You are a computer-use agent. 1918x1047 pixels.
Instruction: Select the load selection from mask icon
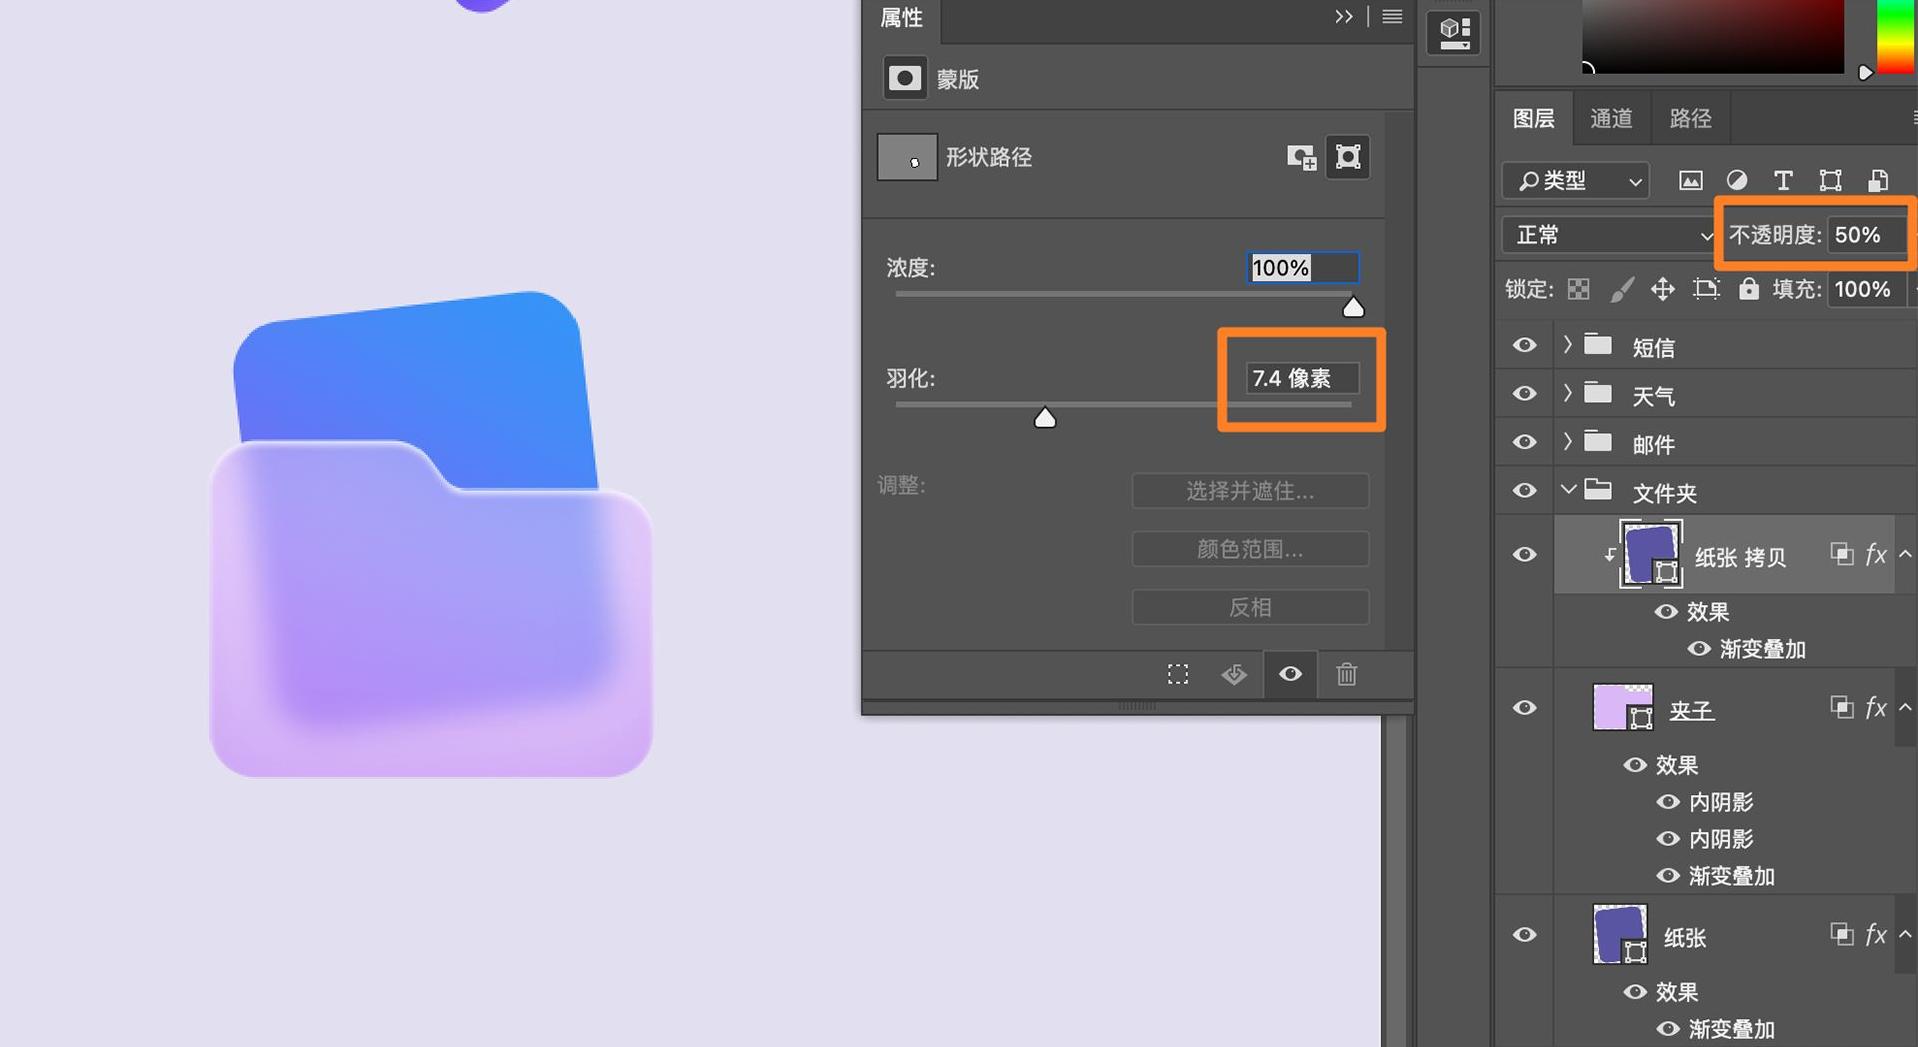coord(1178,674)
